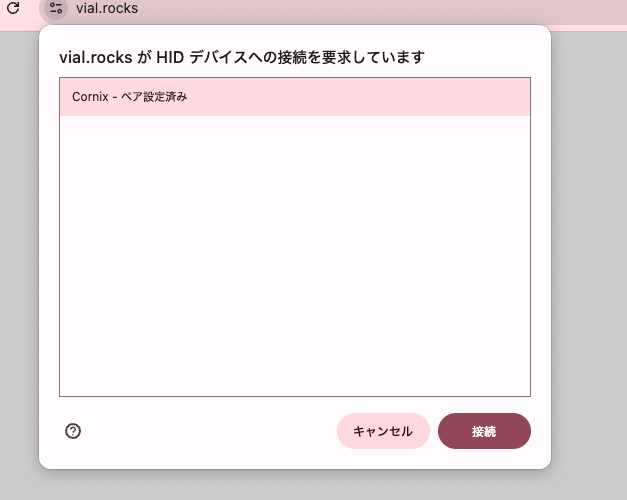The width and height of the screenshot is (627, 500).
Task: Click the ペア設定済み paired label
Action: click(x=154, y=97)
